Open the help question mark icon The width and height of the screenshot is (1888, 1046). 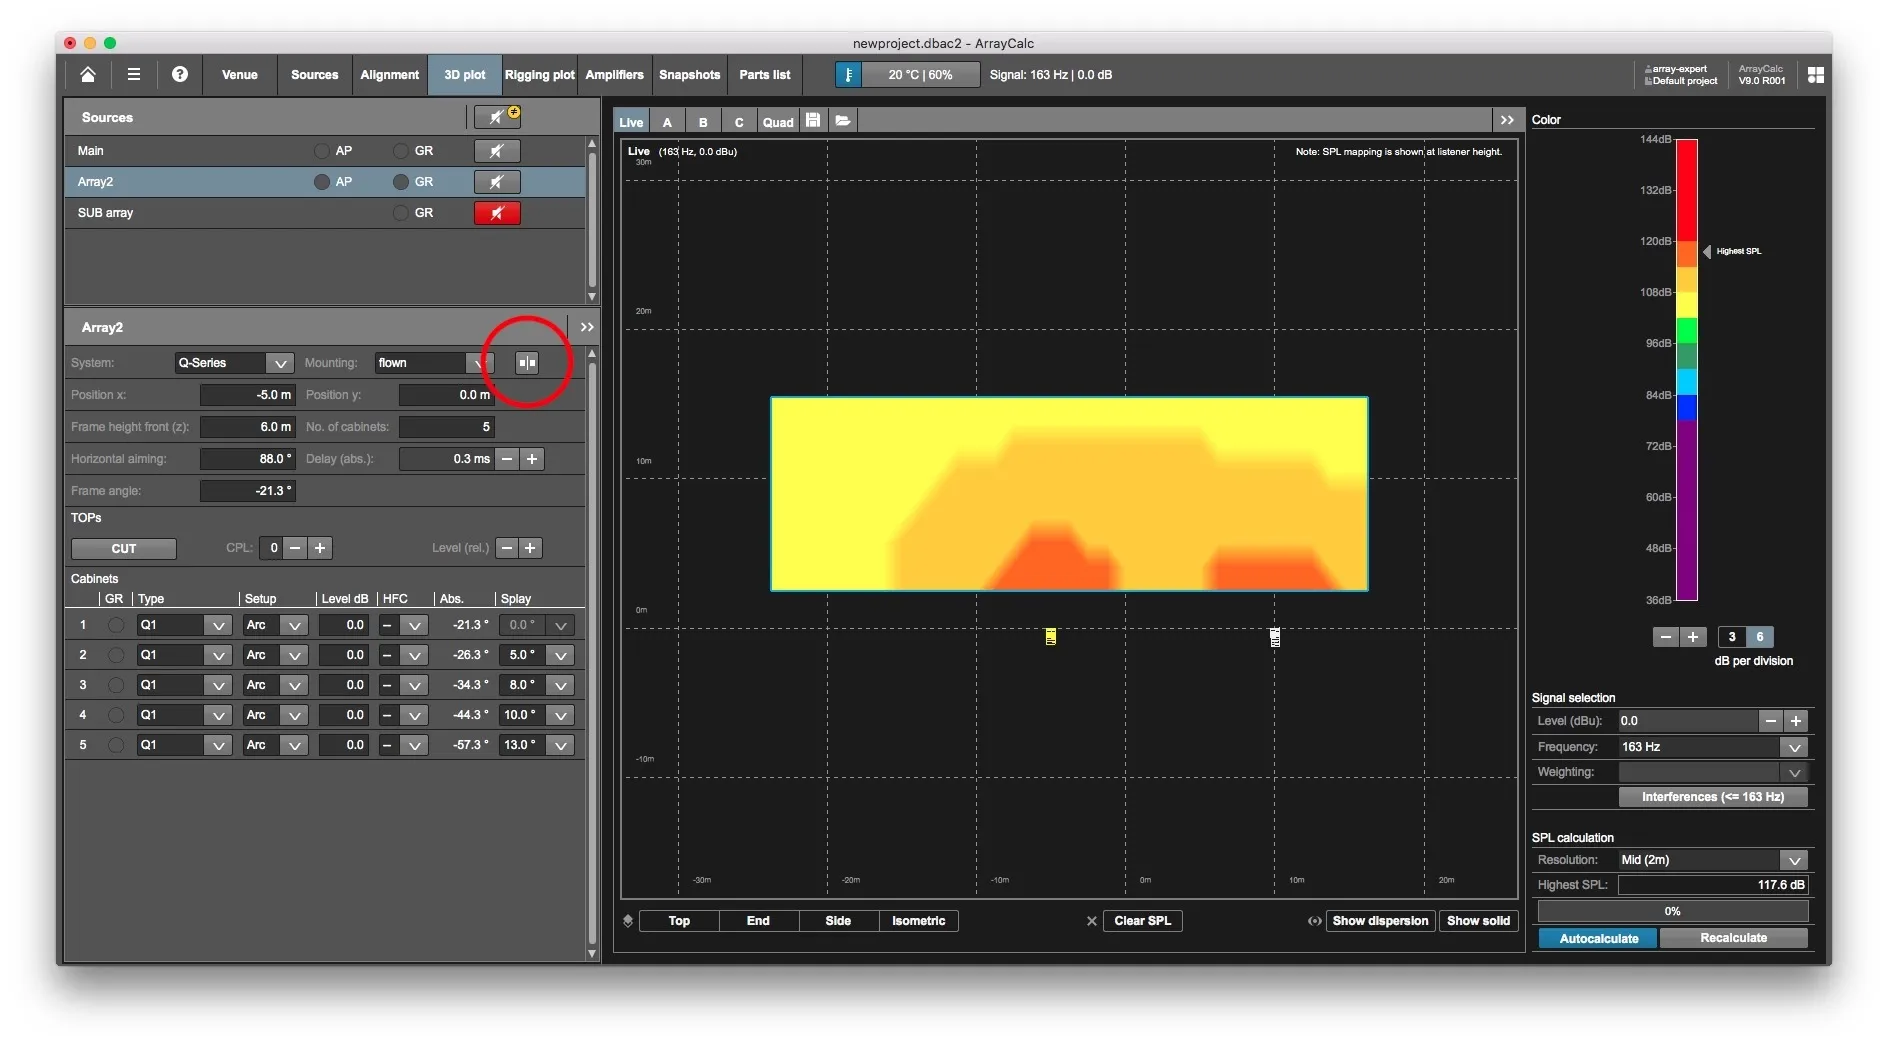(180, 75)
